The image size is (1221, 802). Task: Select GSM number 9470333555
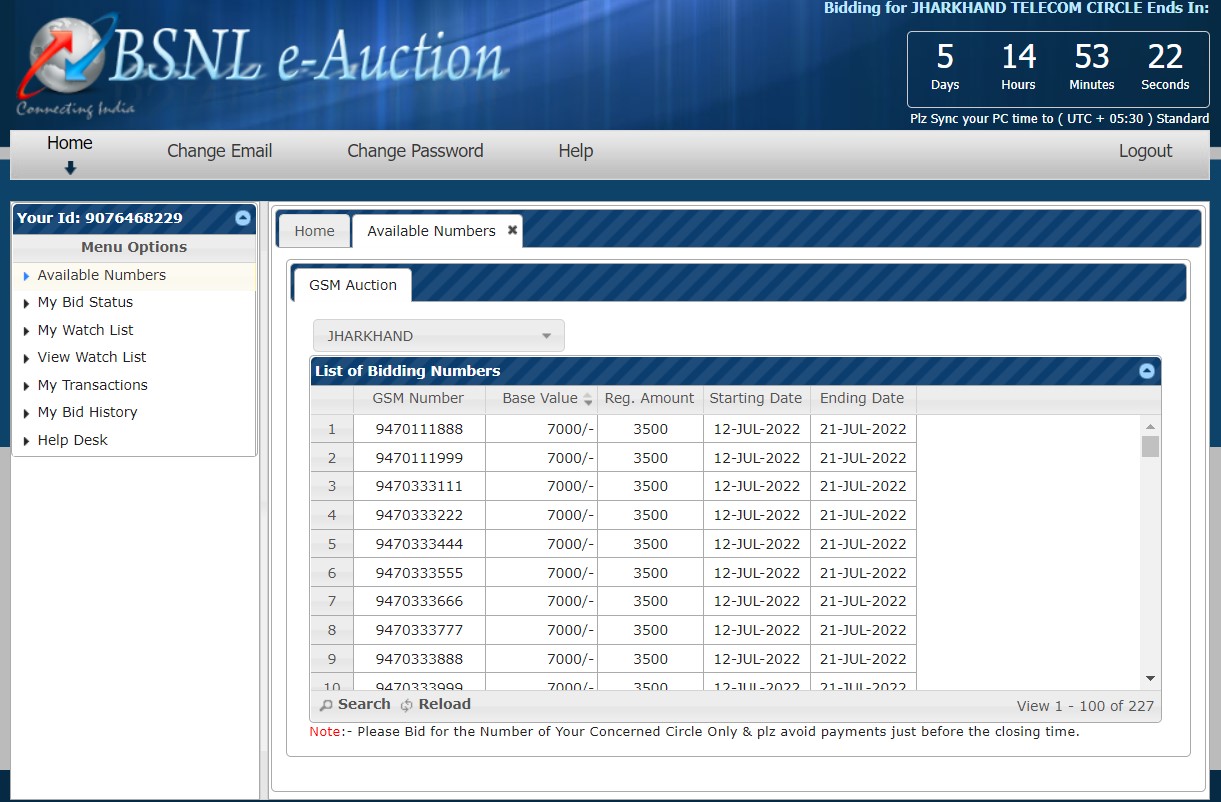tap(419, 573)
